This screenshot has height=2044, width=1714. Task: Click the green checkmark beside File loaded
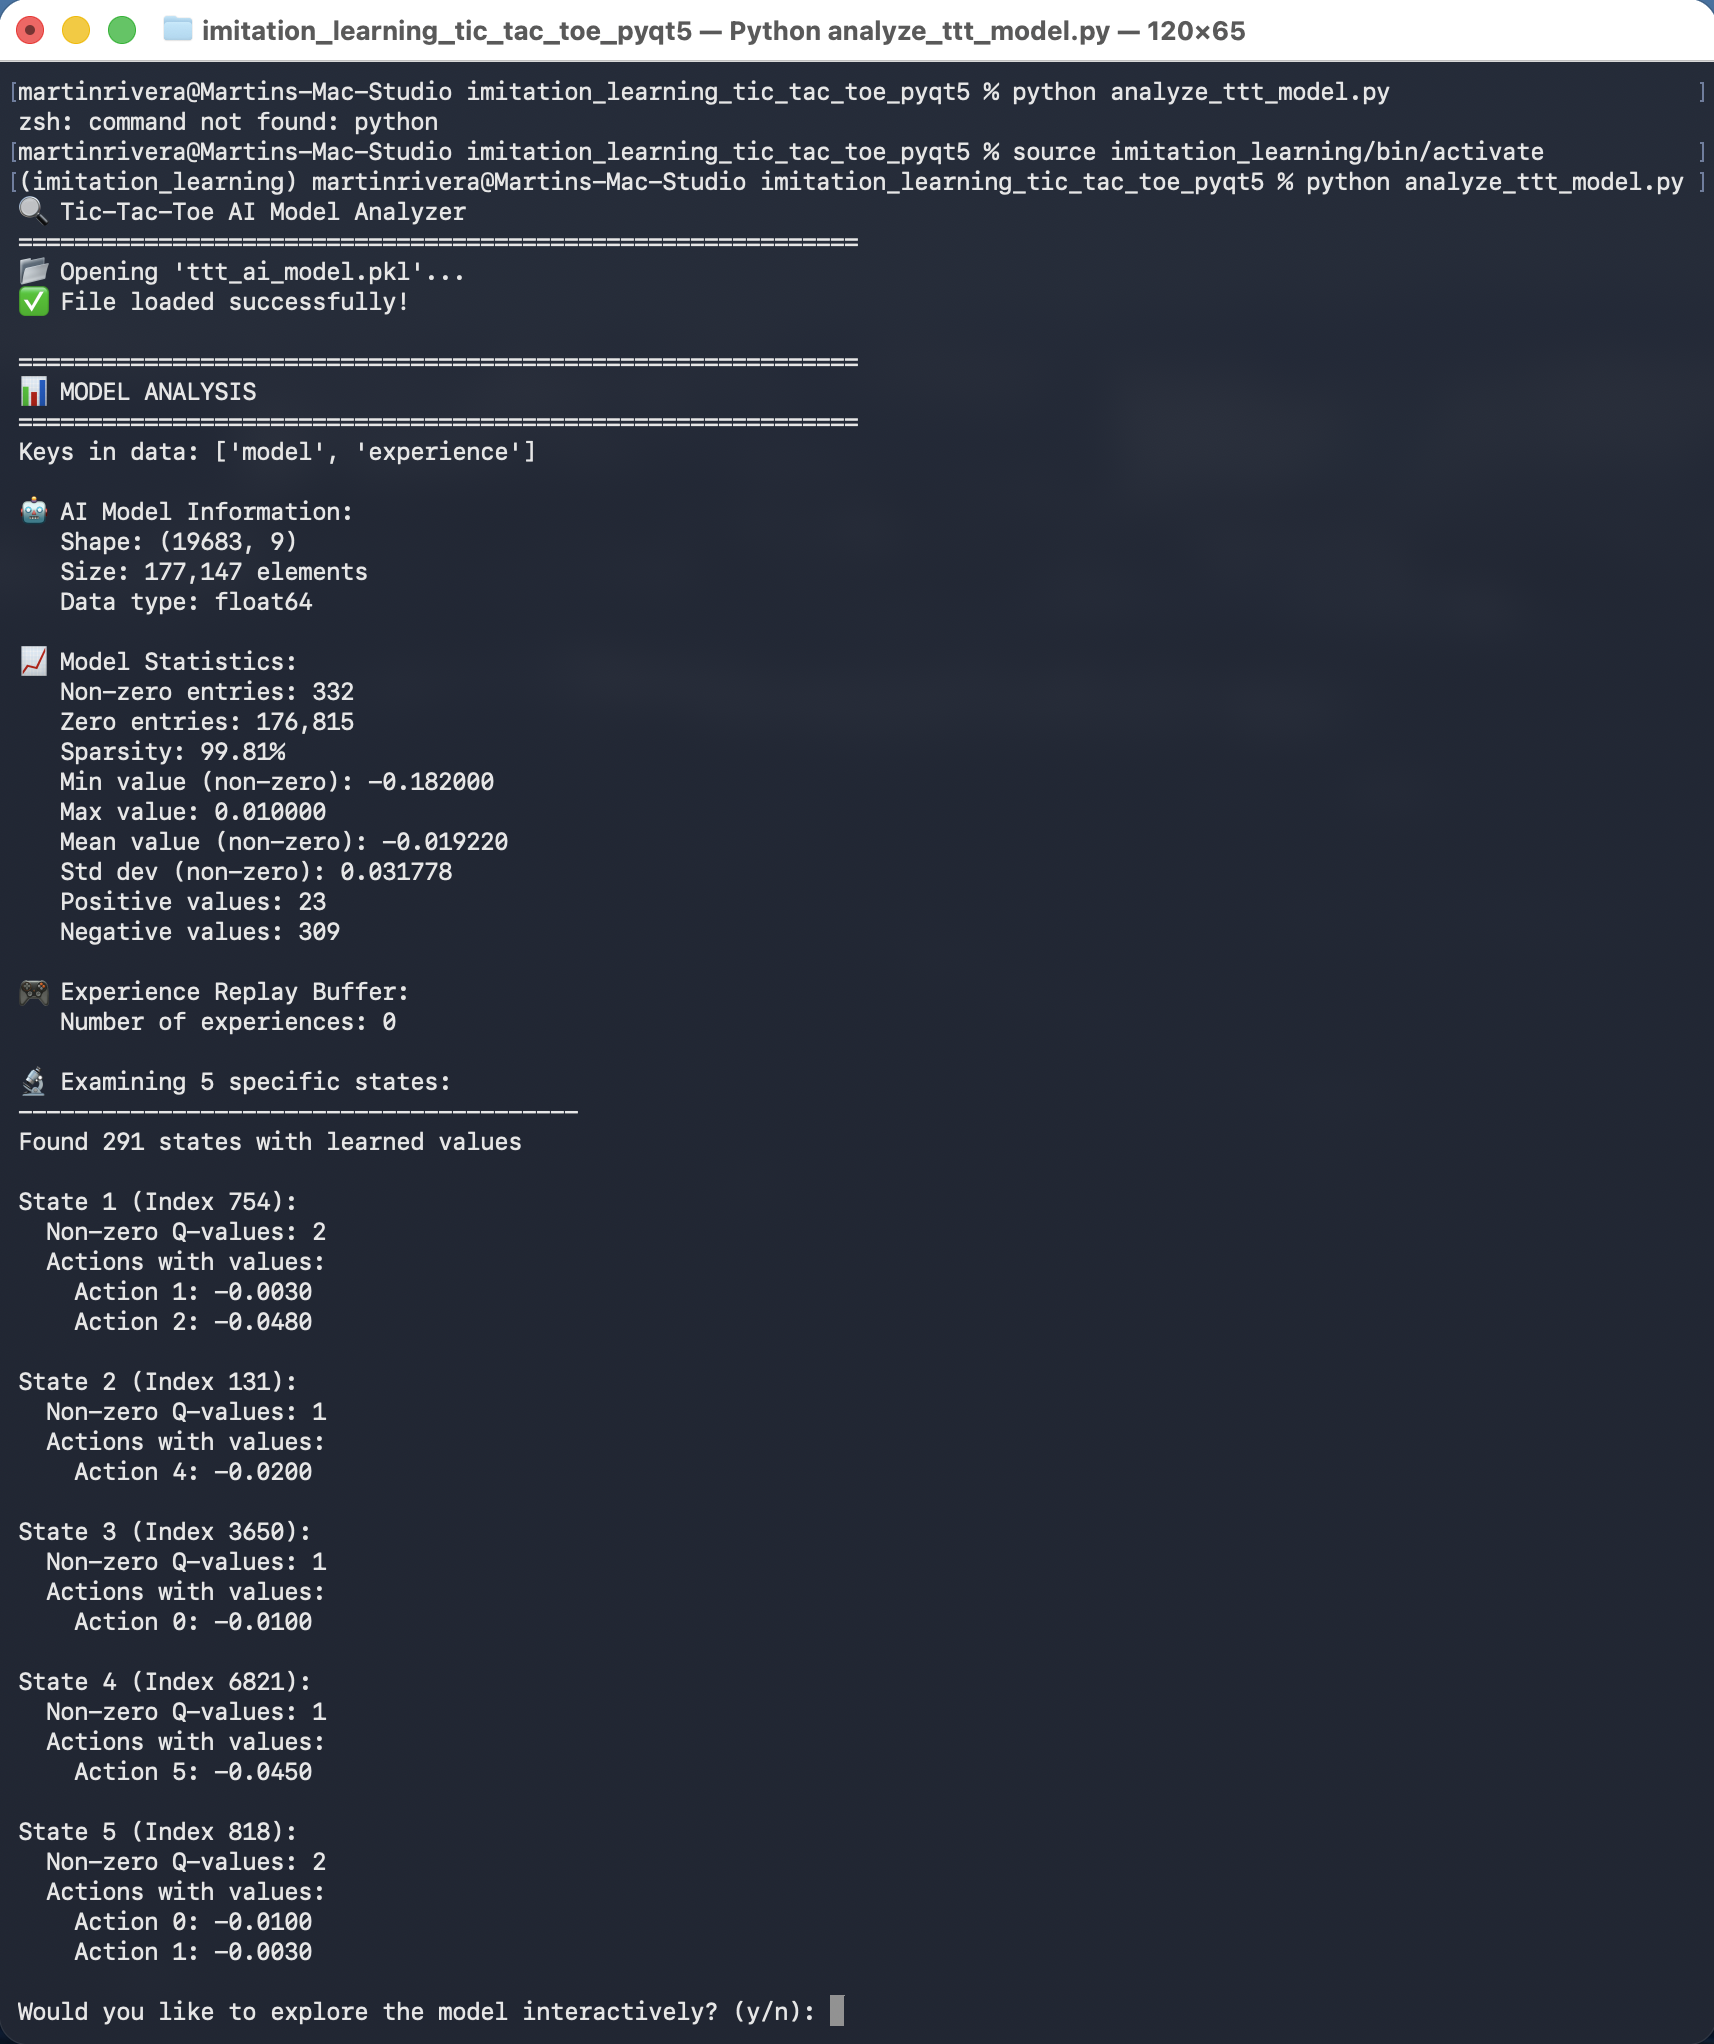tap(33, 301)
